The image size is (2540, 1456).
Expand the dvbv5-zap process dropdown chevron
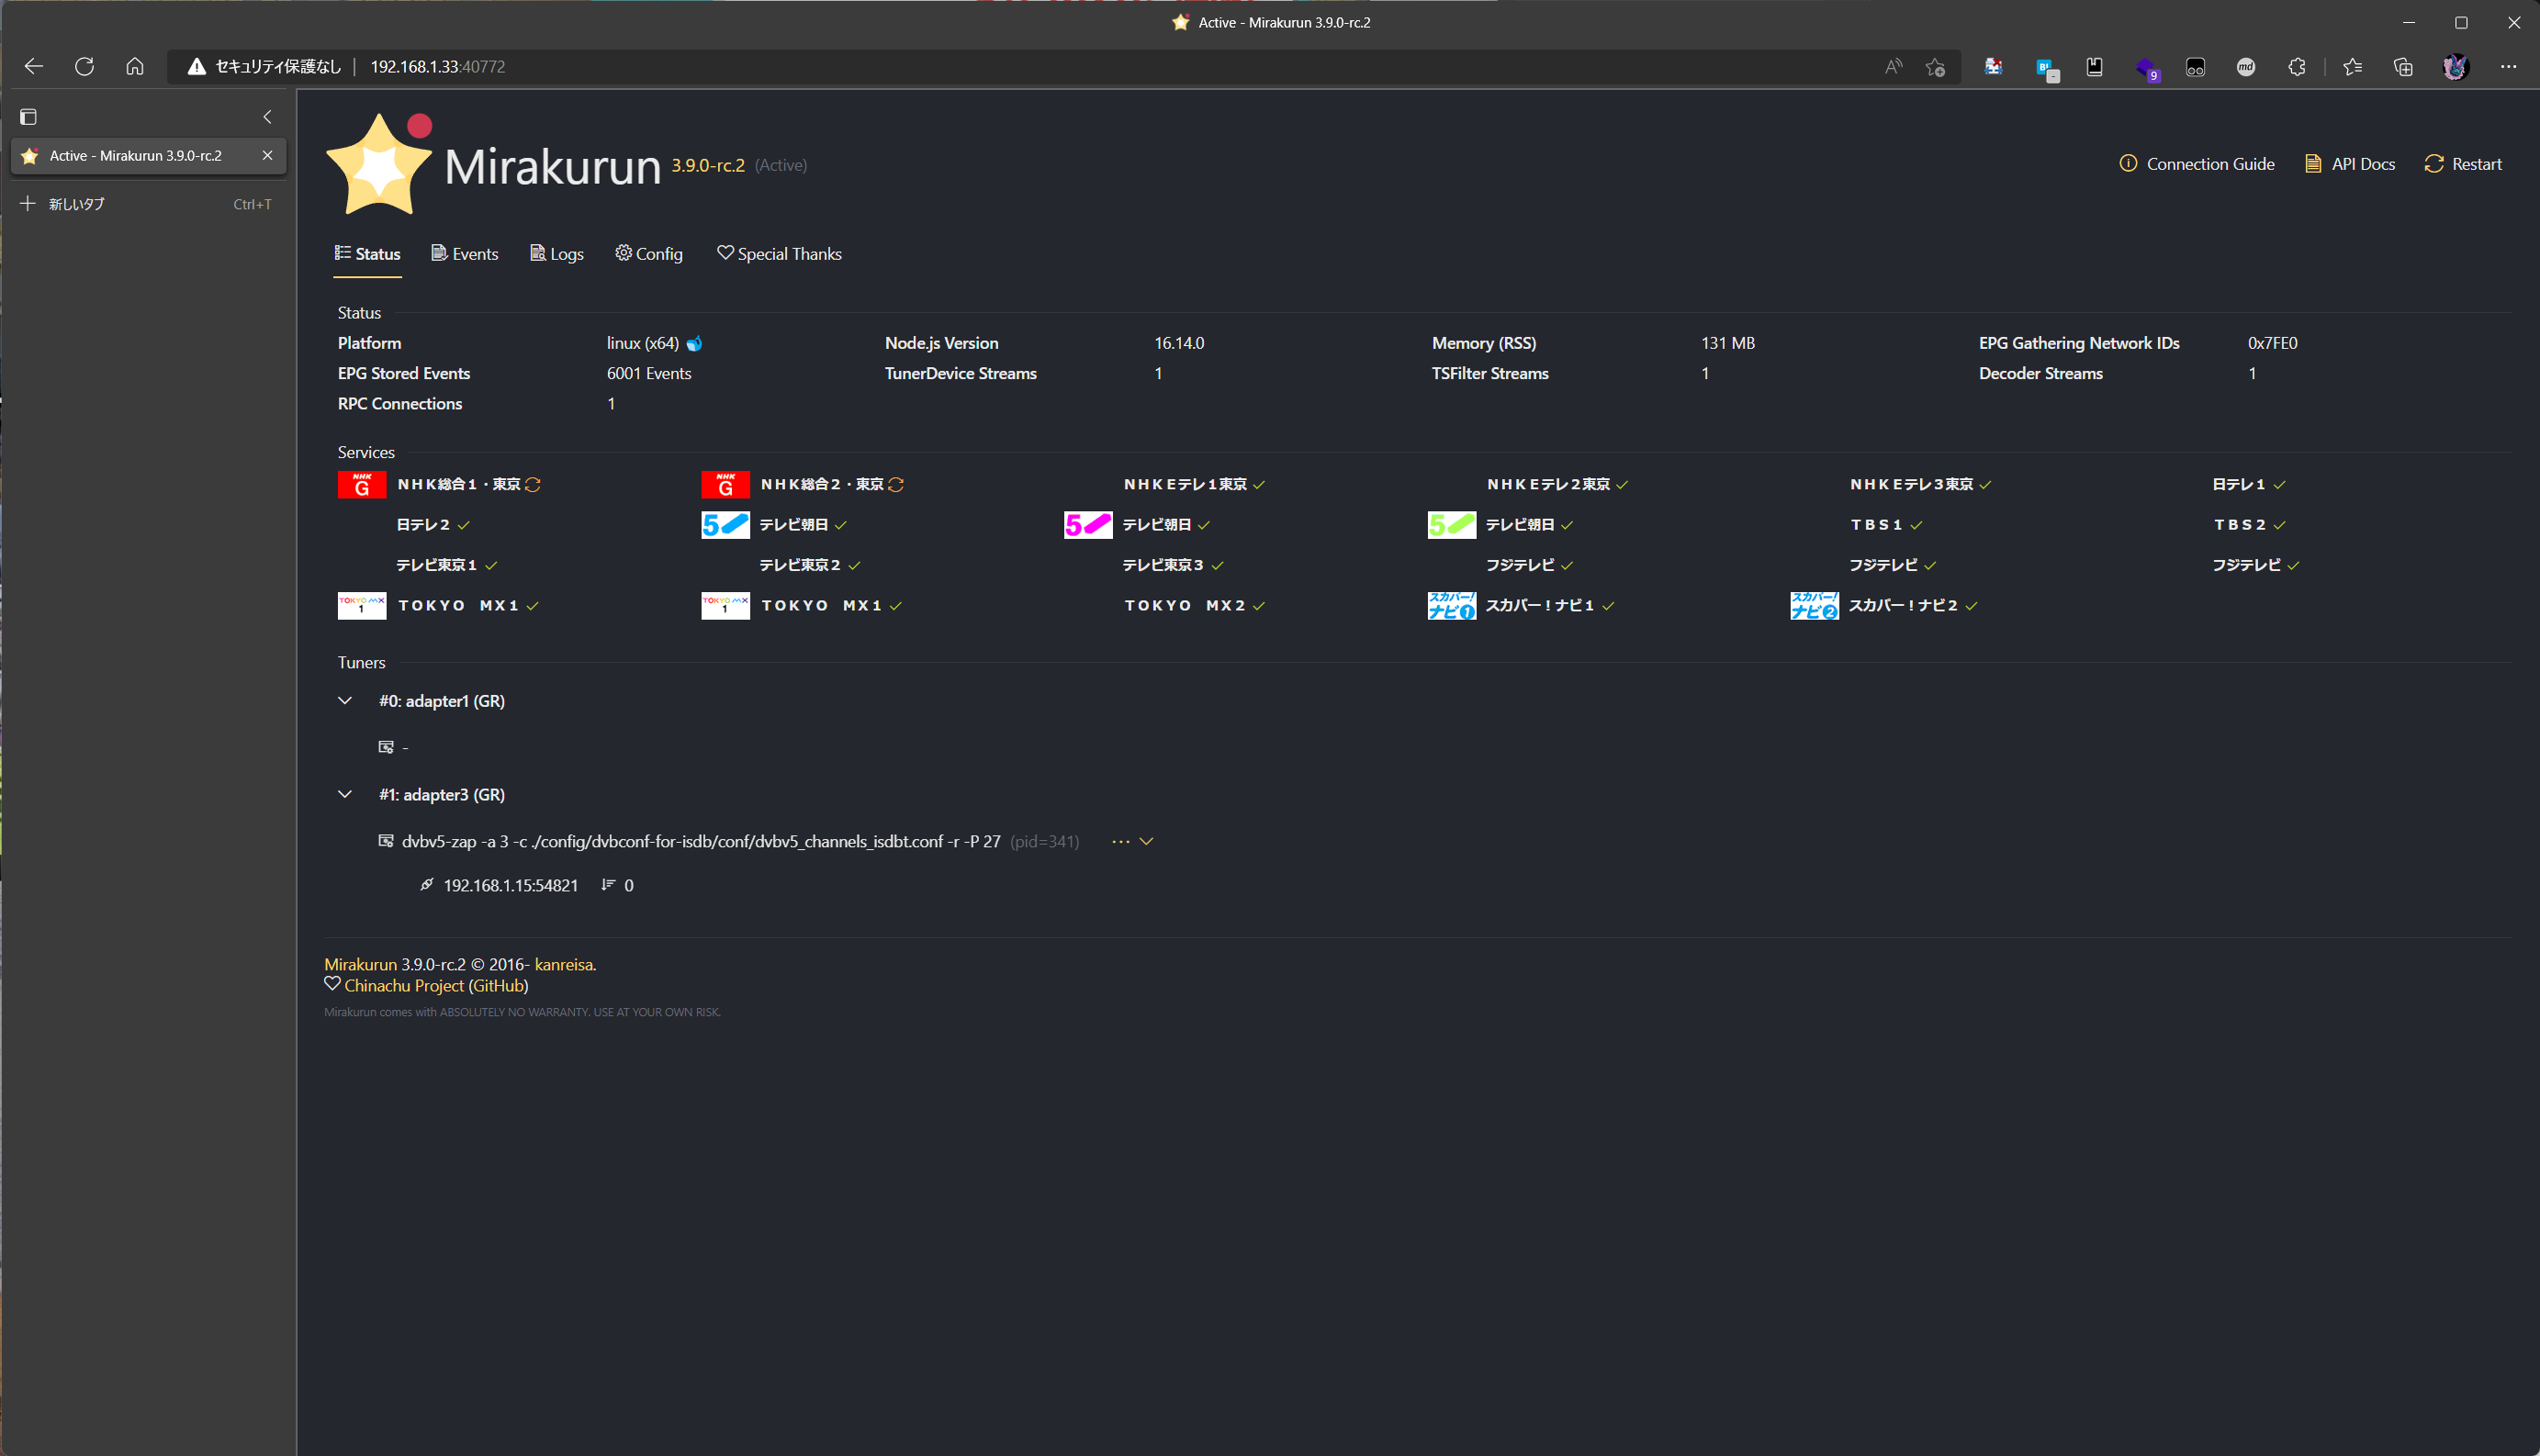point(1147,841)
